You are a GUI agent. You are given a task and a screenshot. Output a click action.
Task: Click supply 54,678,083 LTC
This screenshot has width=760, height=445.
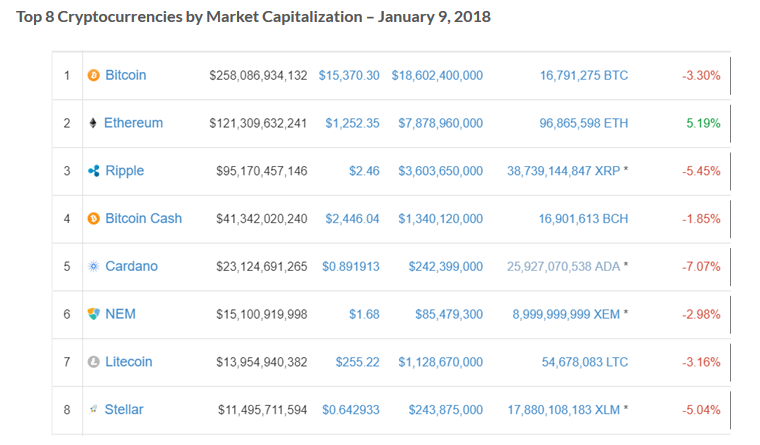[x=585, y=362]
